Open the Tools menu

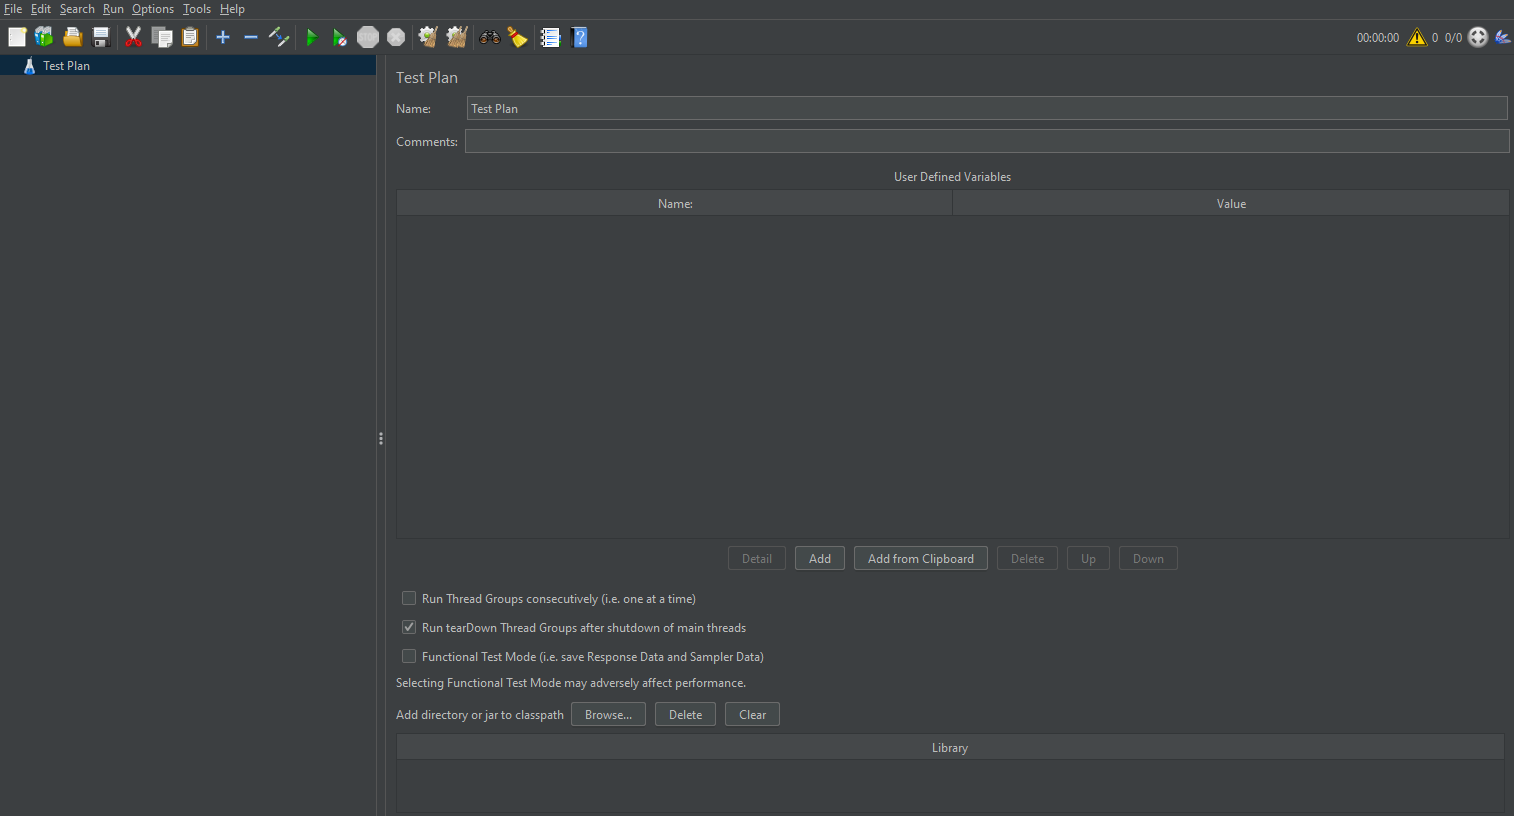pos(197,9)
